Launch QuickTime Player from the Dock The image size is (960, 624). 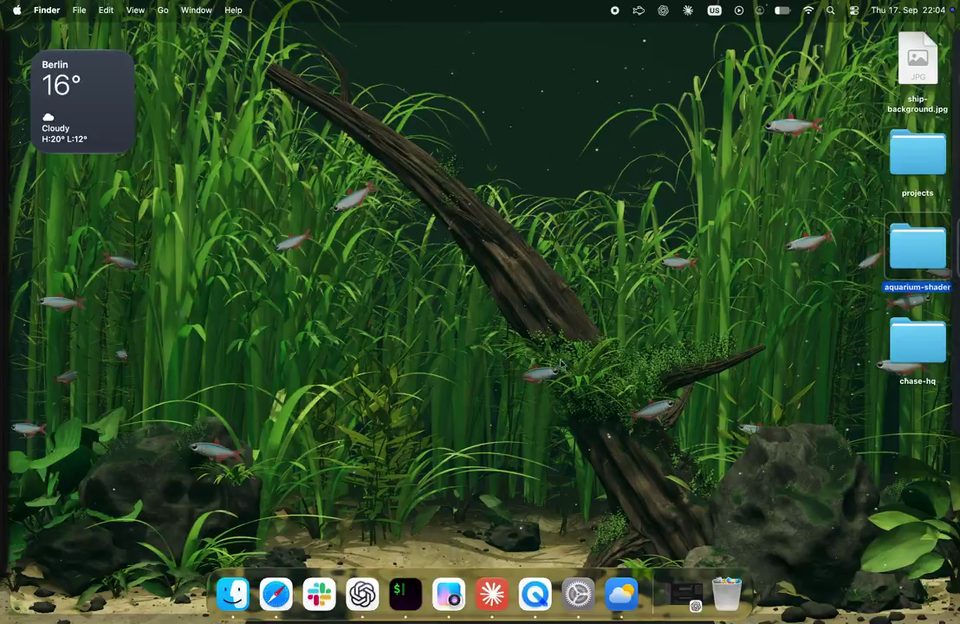click(x=535, y=594)
